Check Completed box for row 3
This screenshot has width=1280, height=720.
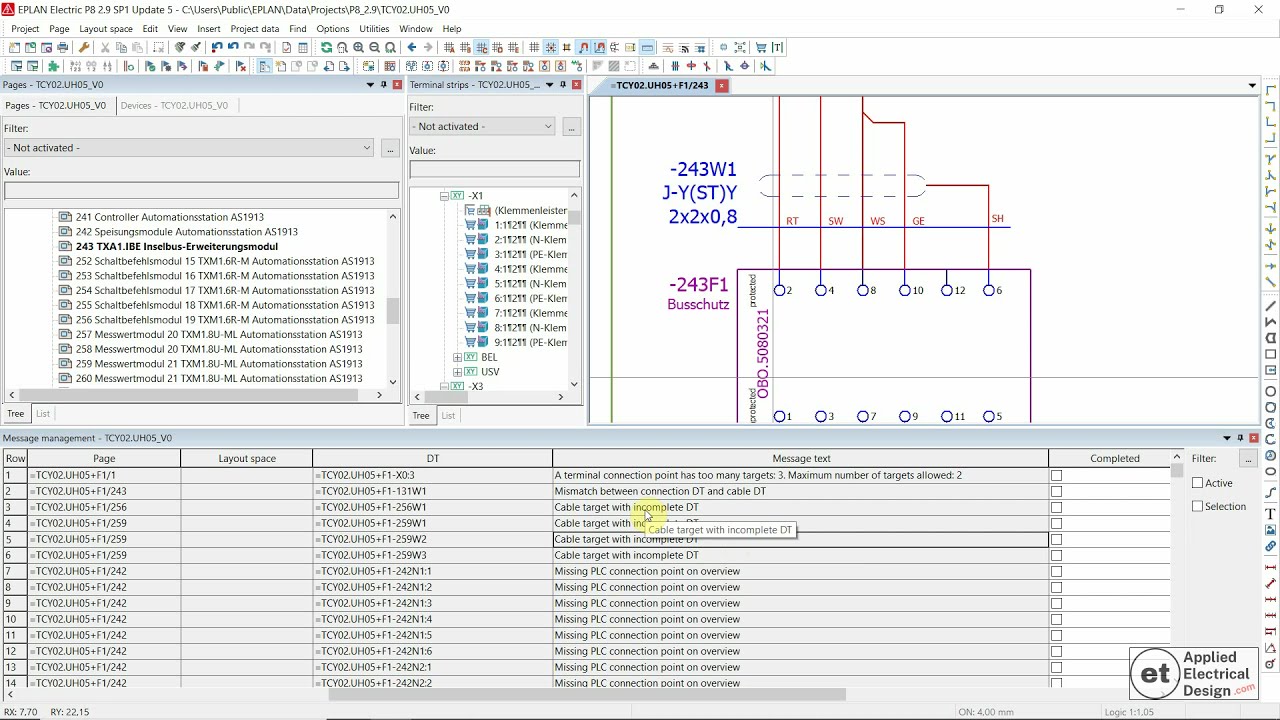(1056, 508)
